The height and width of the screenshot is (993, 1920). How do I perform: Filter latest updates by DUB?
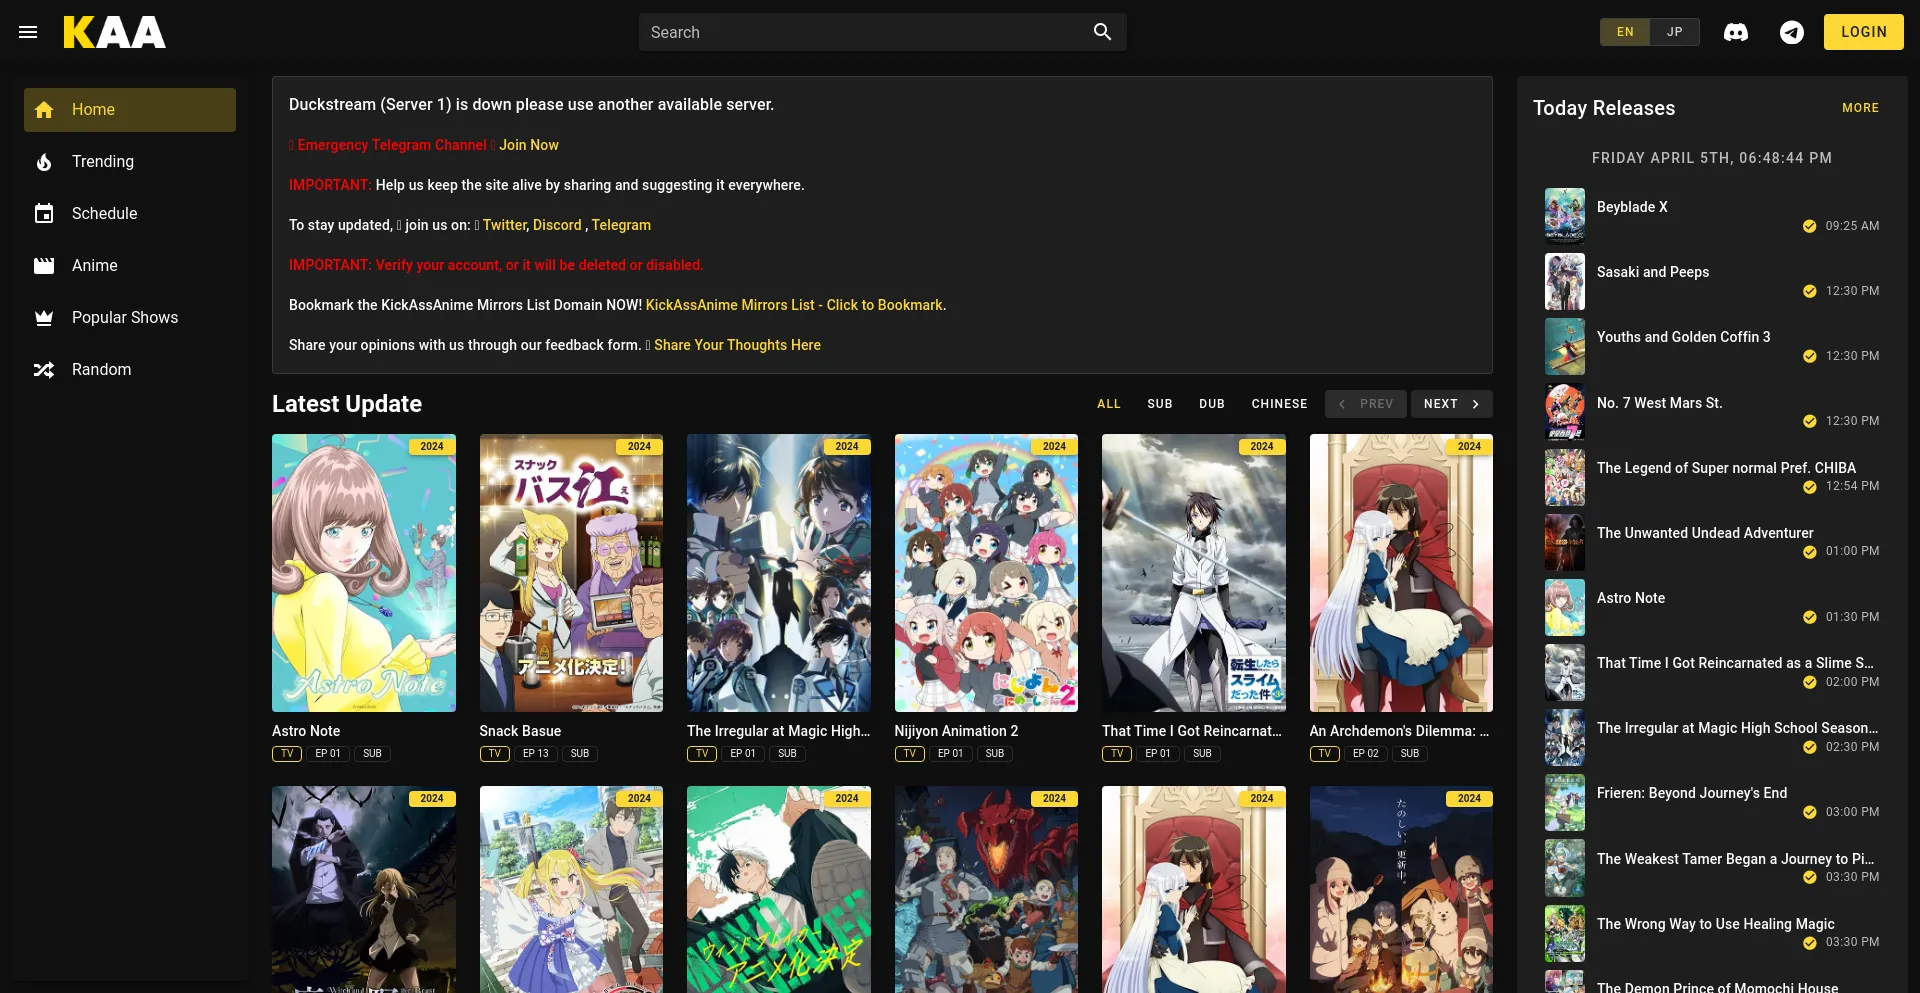(x=1212, y=404)
